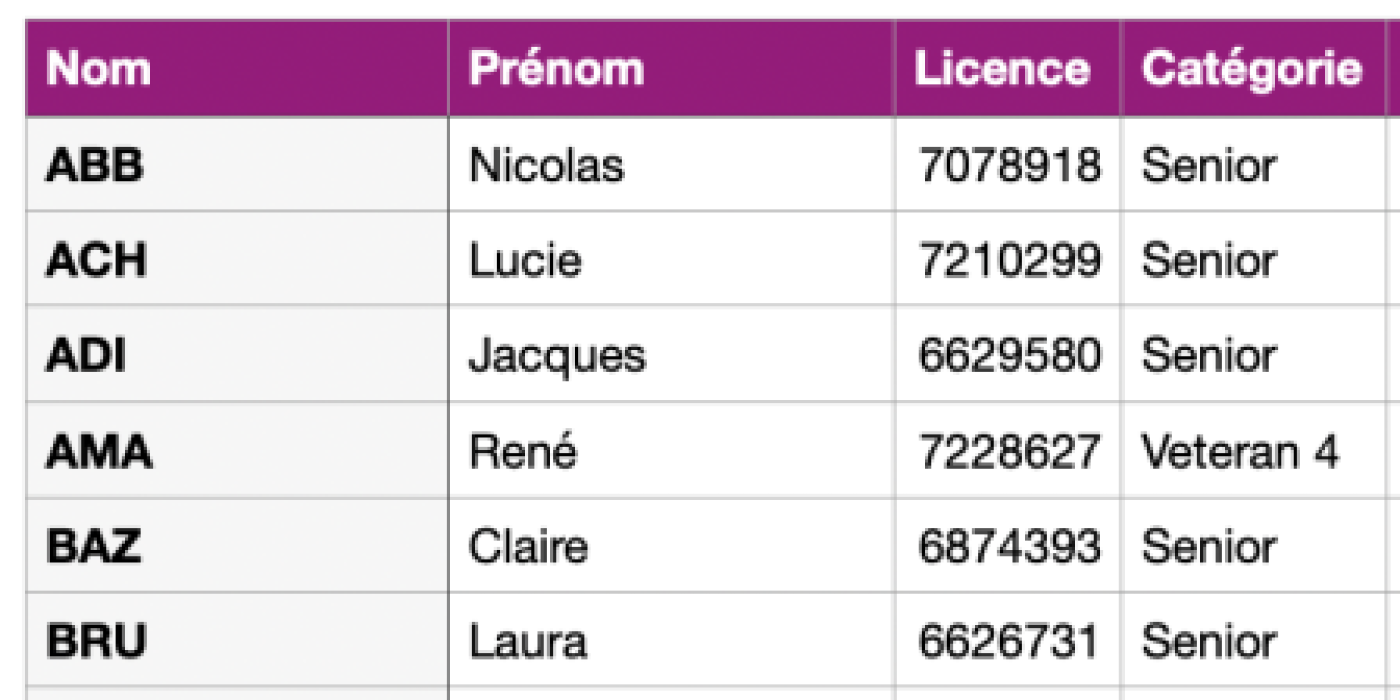
Task: Select licence number 6626731
Action: tap(1009, 641)
